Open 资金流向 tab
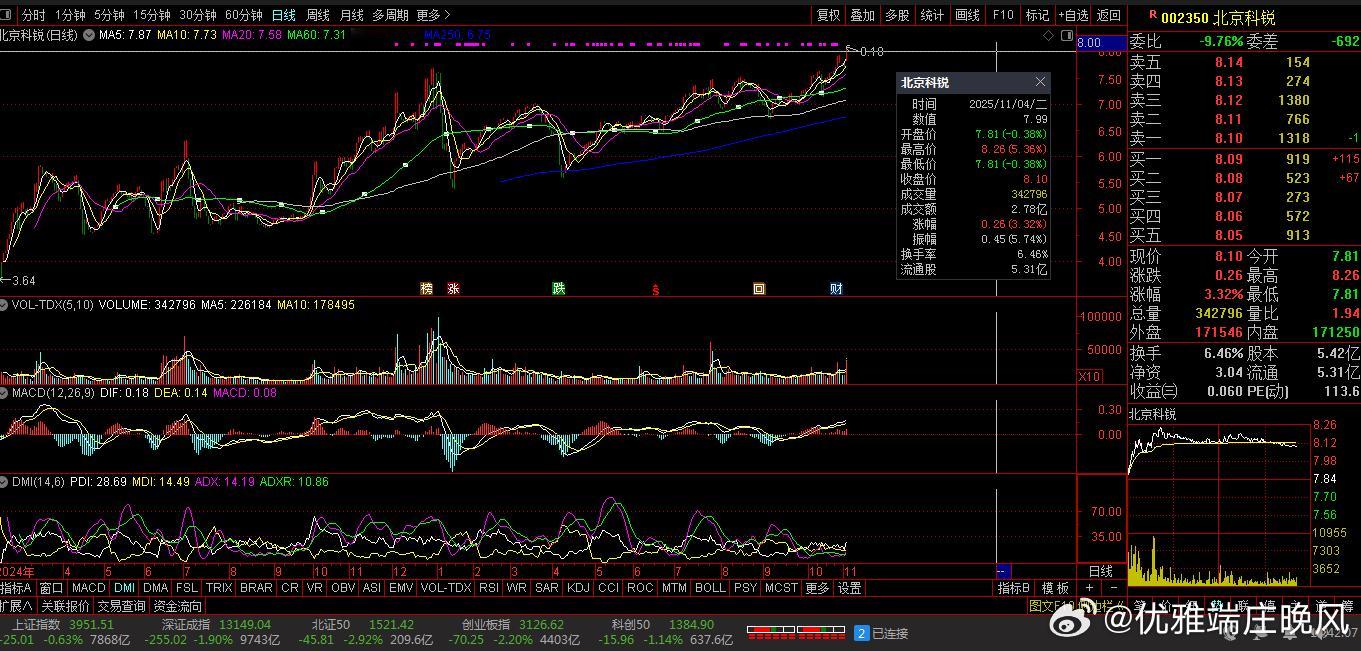The height and width of the screenshot is (651, 1361). 177,606
